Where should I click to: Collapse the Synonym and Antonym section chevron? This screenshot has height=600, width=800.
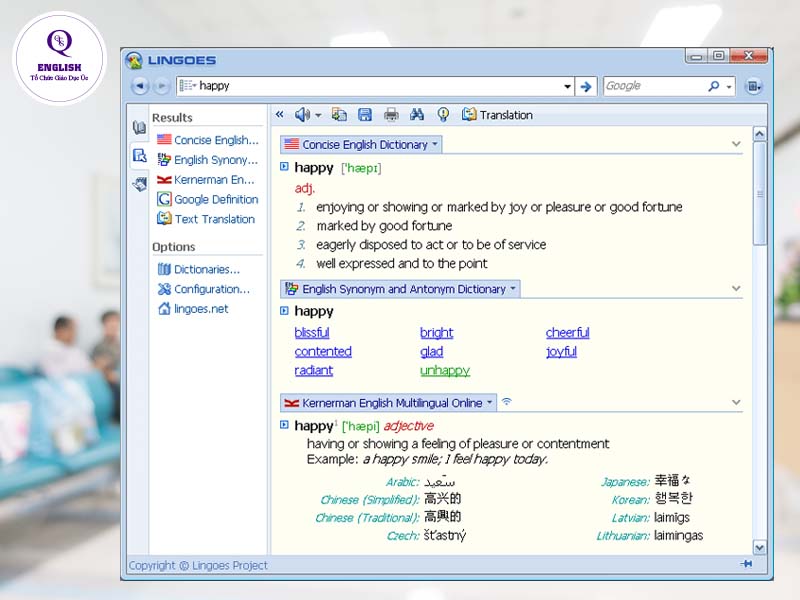coord(736,289)
